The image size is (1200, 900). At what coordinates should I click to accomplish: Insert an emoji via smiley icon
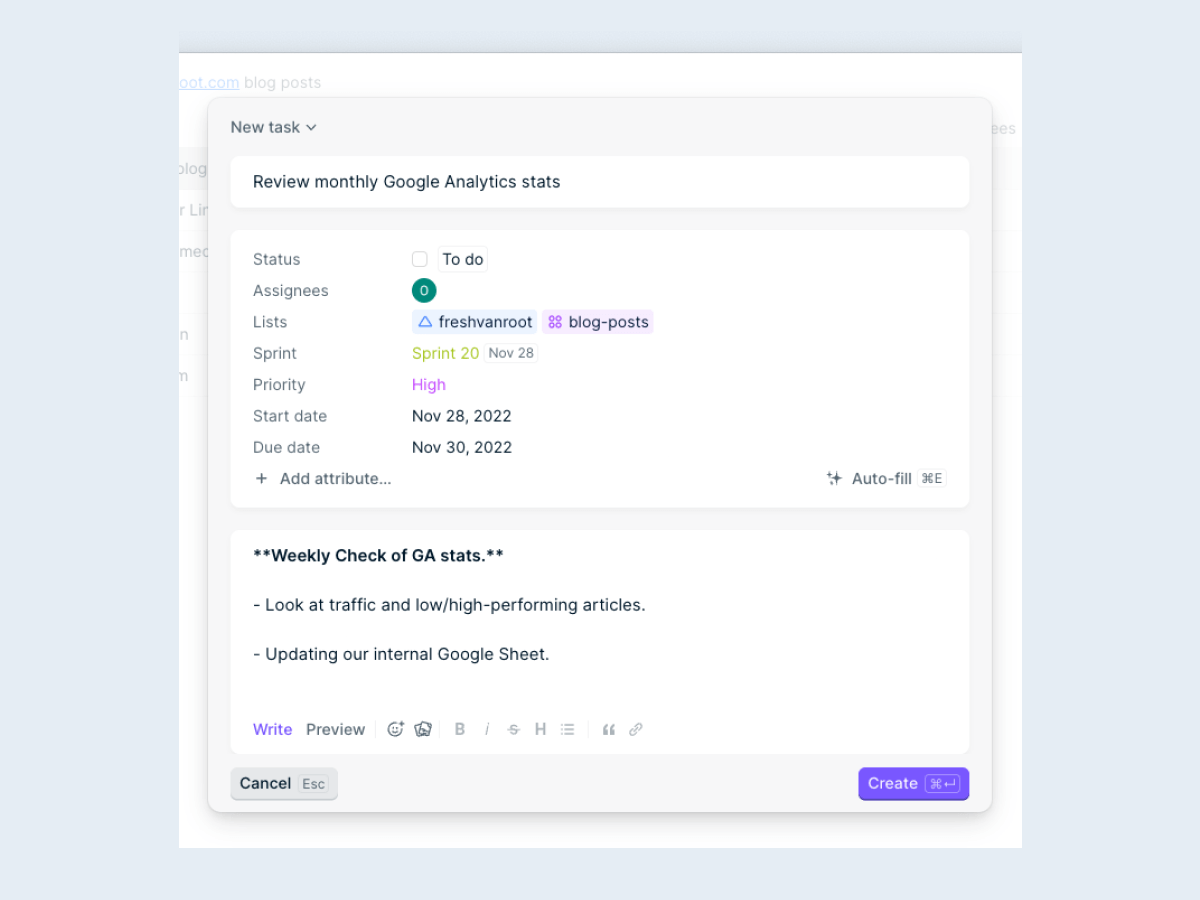tap(395, 729)
